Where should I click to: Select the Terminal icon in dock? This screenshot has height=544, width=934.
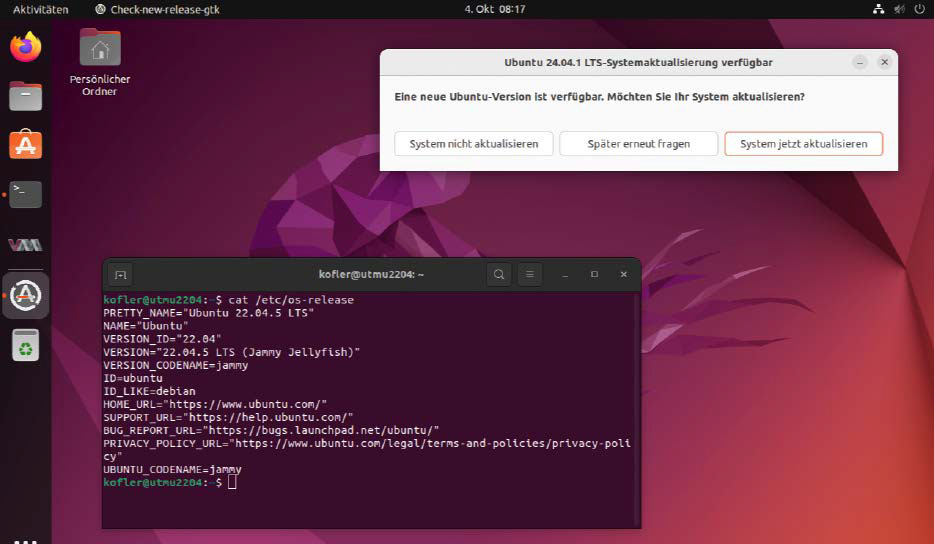[26, 194]
